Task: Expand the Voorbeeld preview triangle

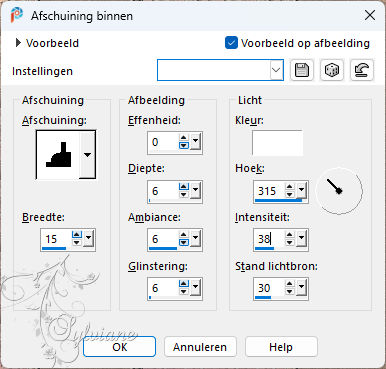Action: coord(18,43)
